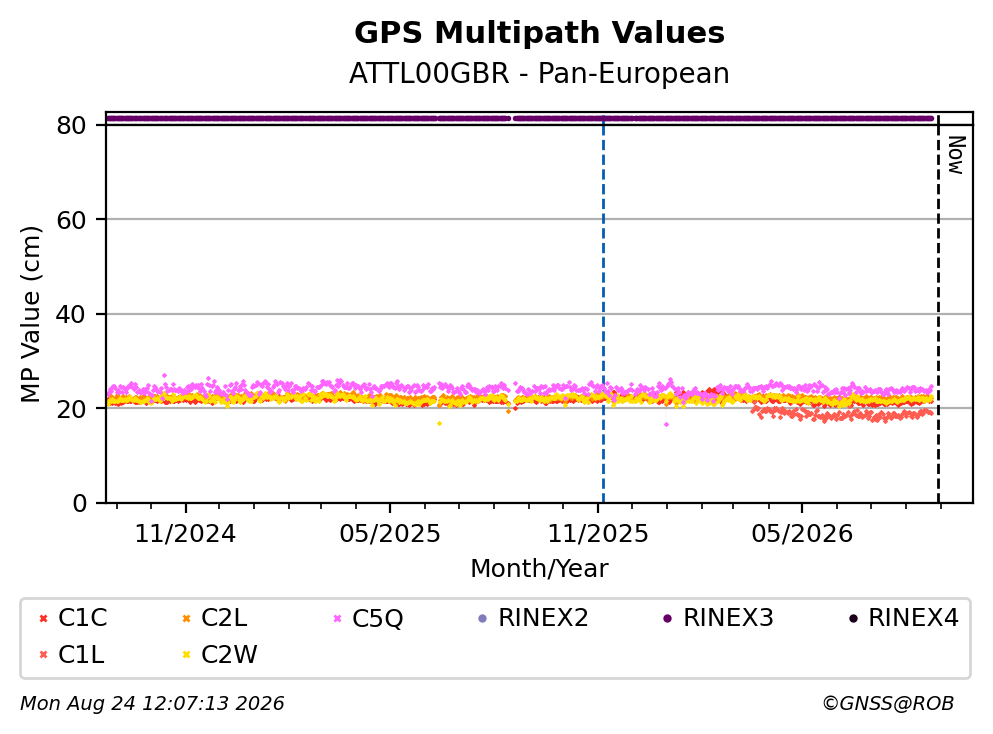Select the RINEX3 legend label

728,618
